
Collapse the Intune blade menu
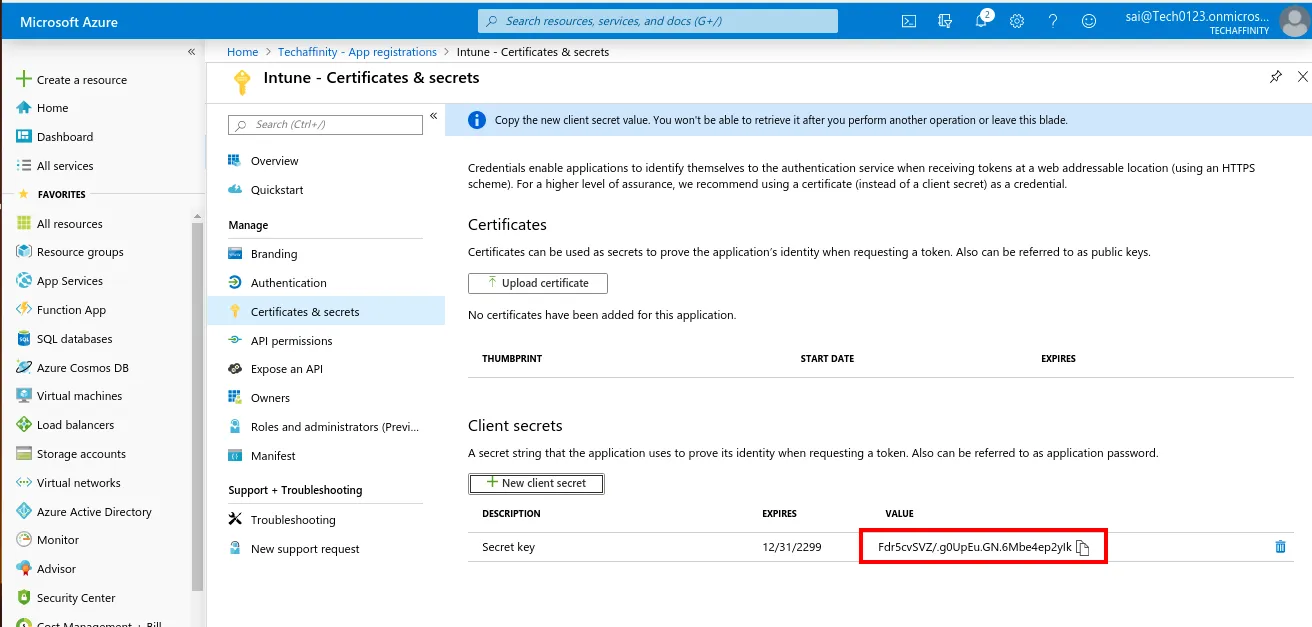pyautogui.click(x=434, y=116)
